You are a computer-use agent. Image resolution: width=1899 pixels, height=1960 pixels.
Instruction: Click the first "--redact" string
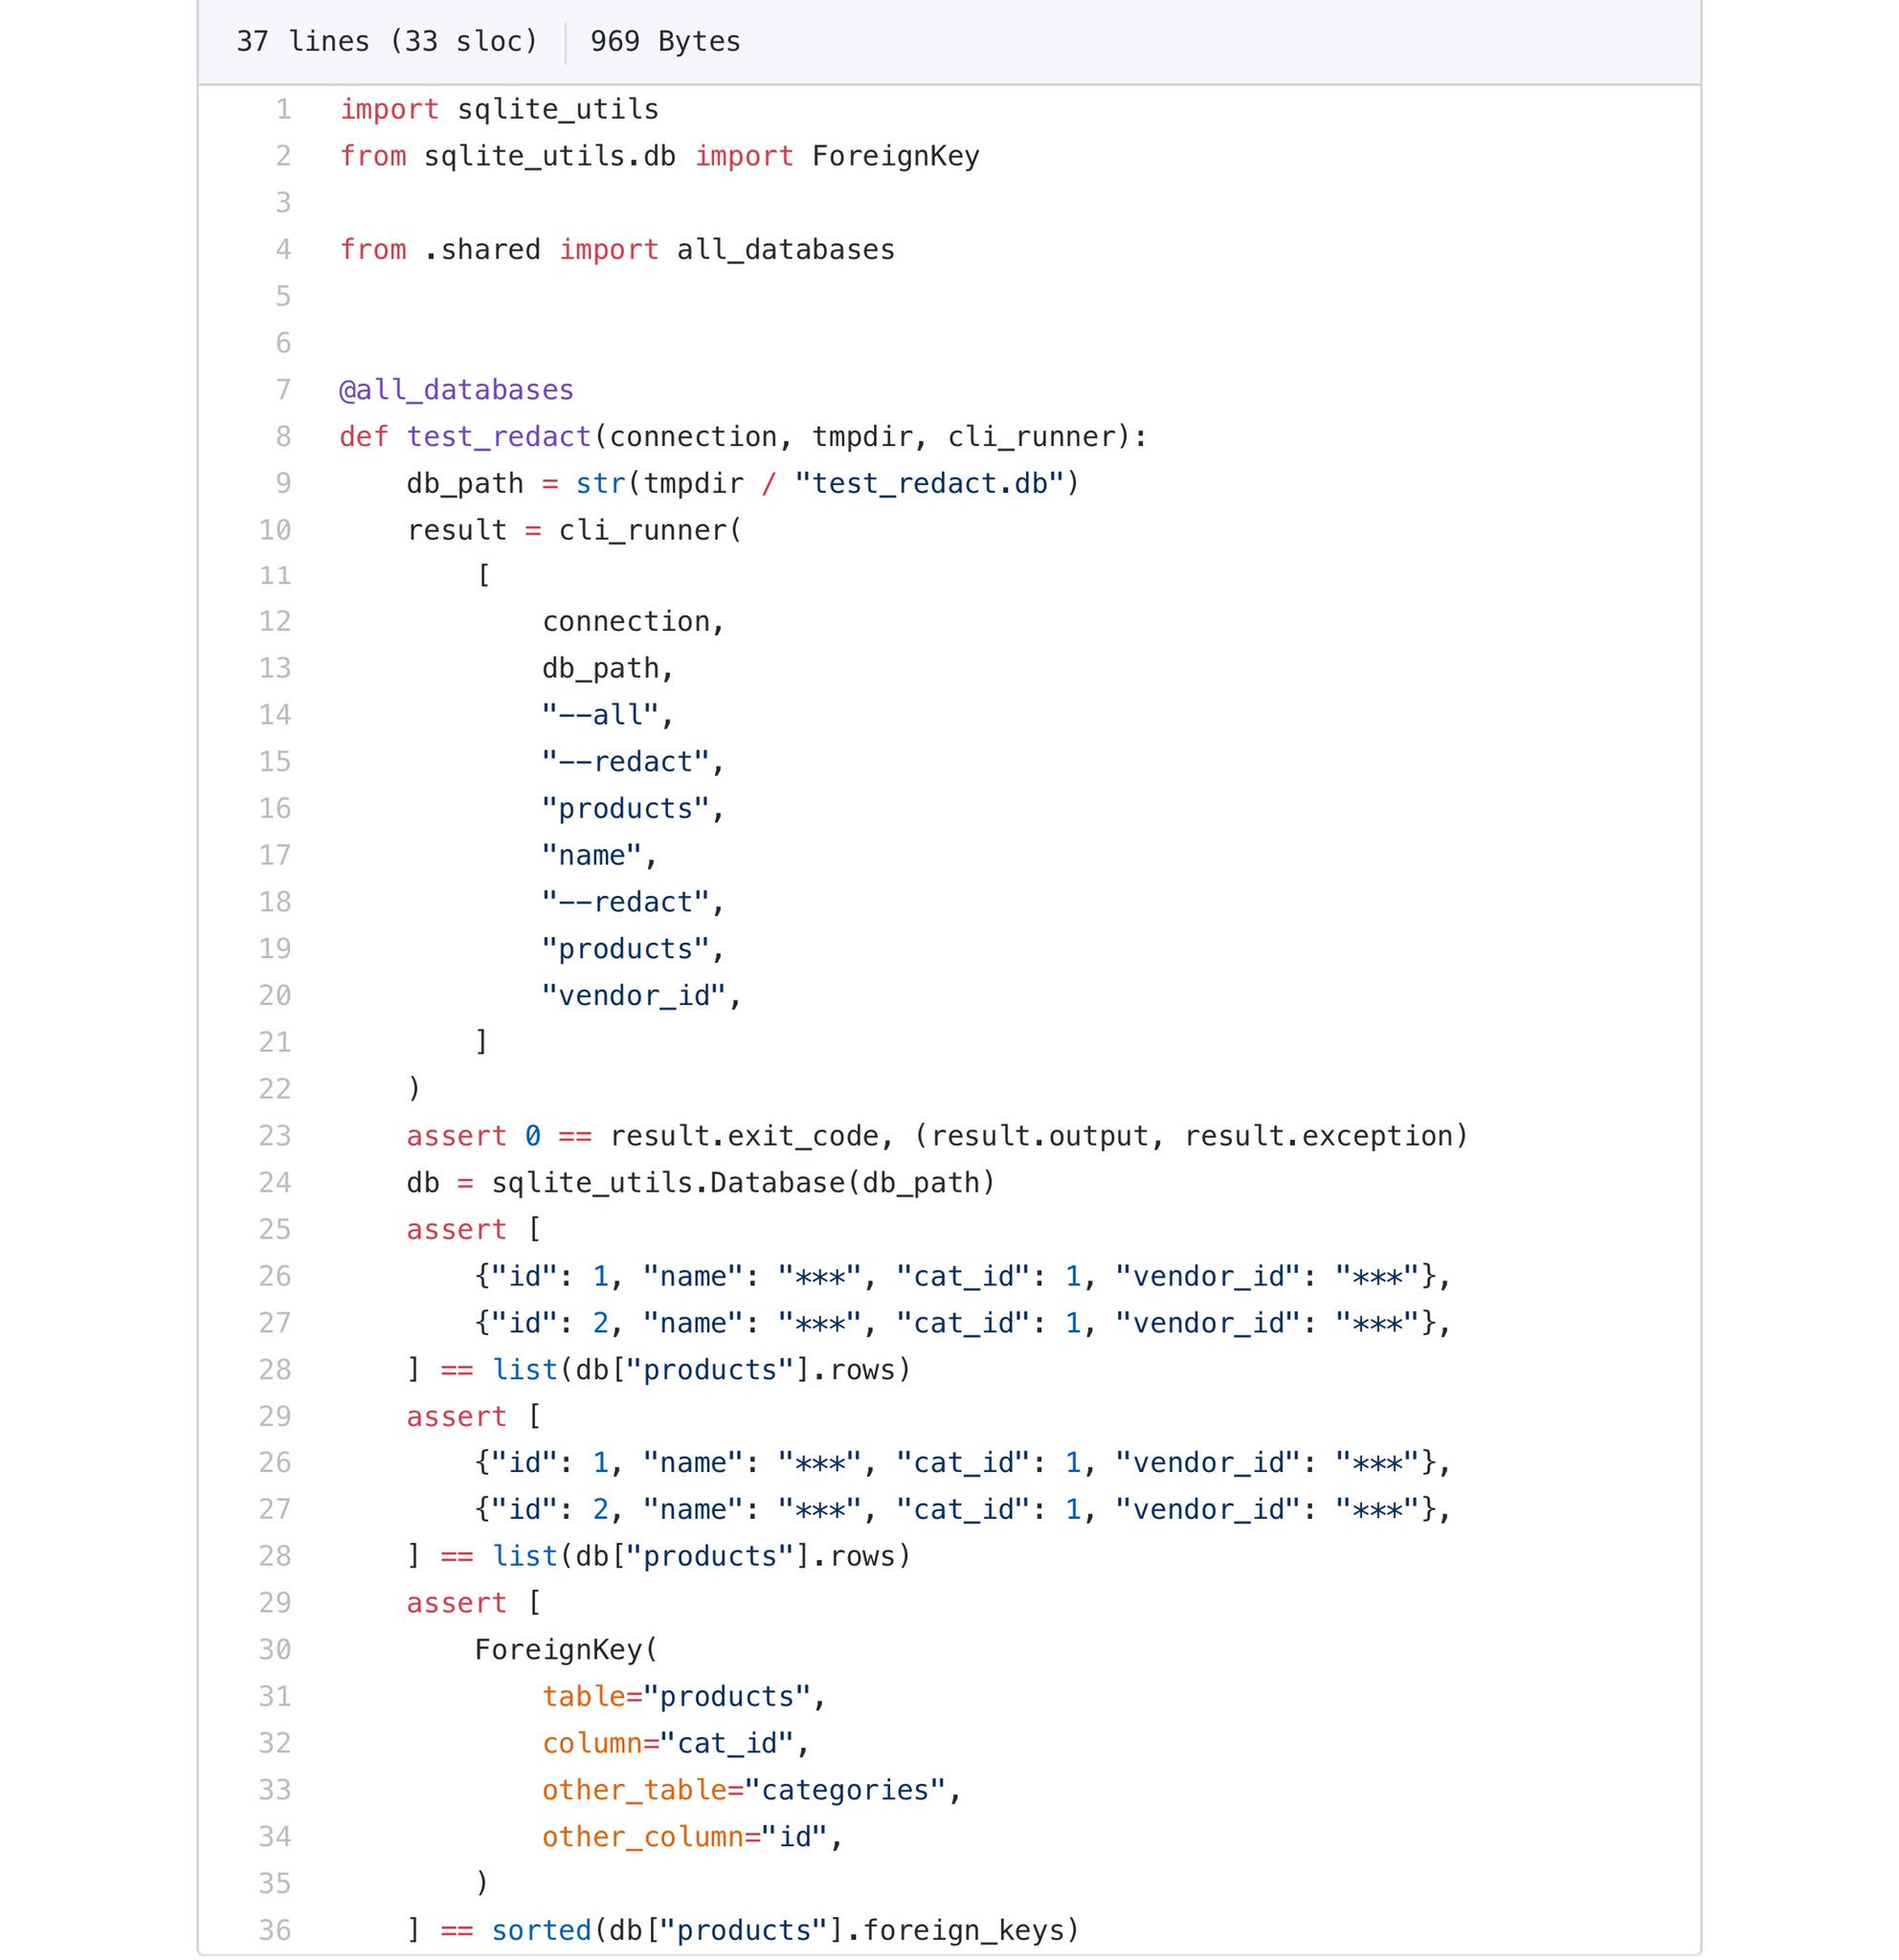pyautogui.click(x=632, y=761)
